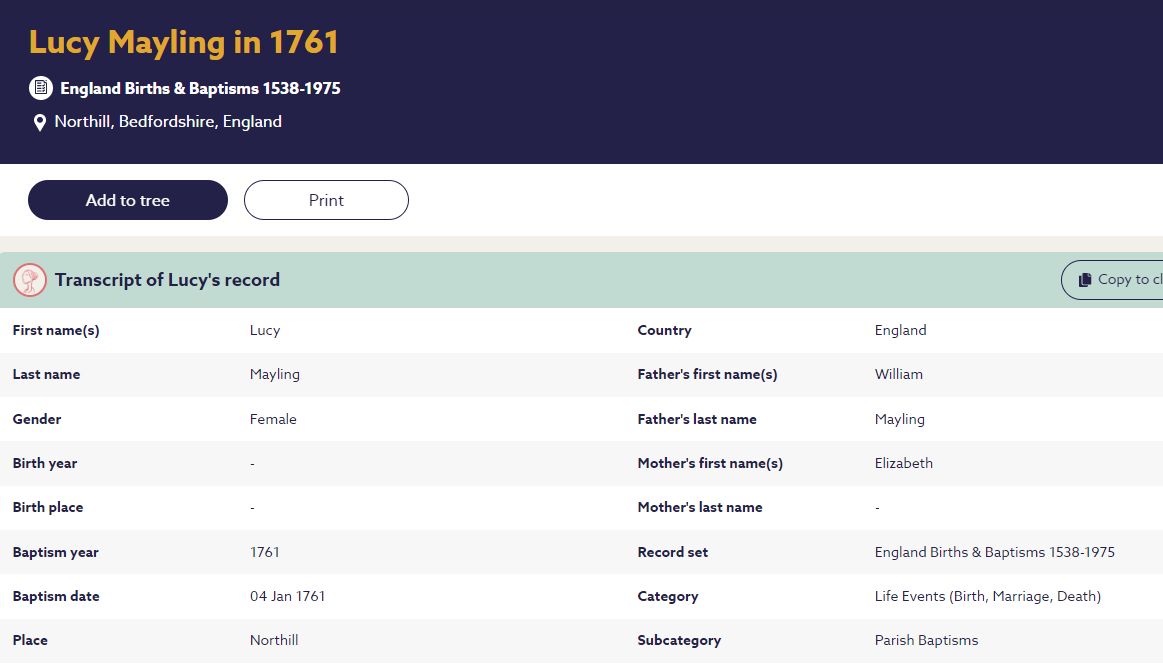Screen dimensions: 1163x664
Task: Open England Births & Baptisms header link
Action: pos(200,88)
